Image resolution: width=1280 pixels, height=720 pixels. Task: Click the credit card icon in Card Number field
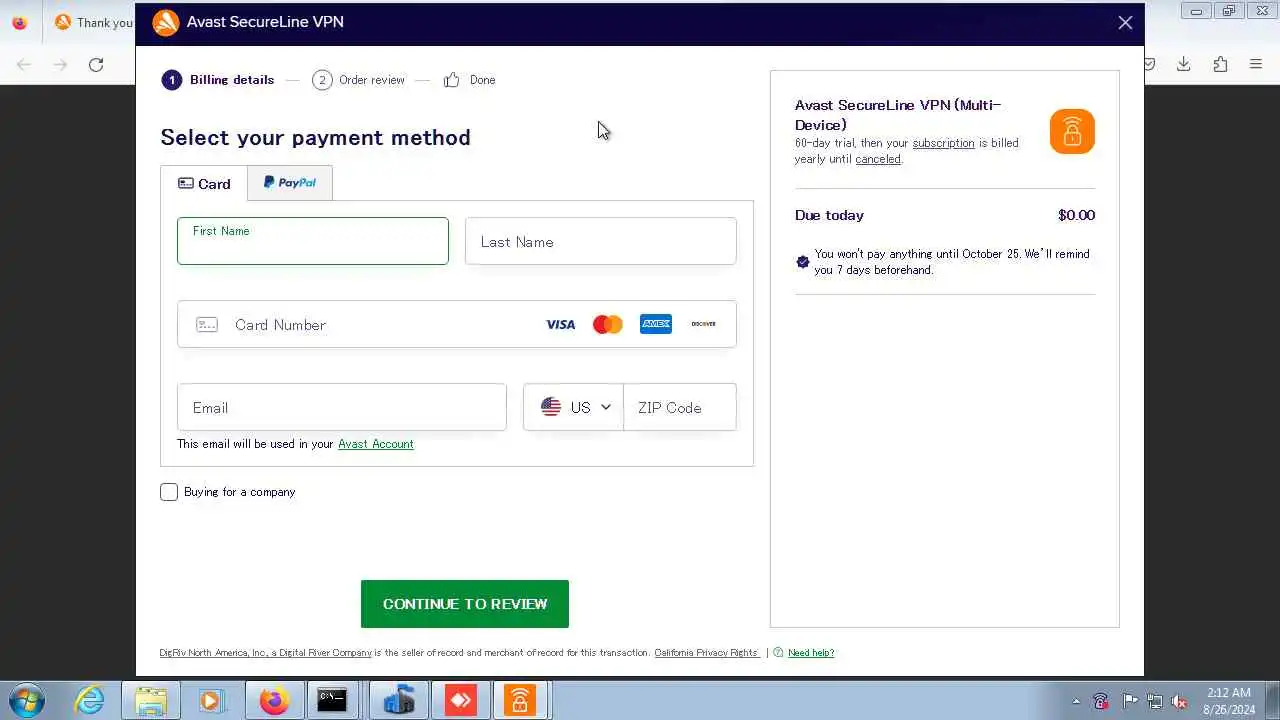pos(207,324)
